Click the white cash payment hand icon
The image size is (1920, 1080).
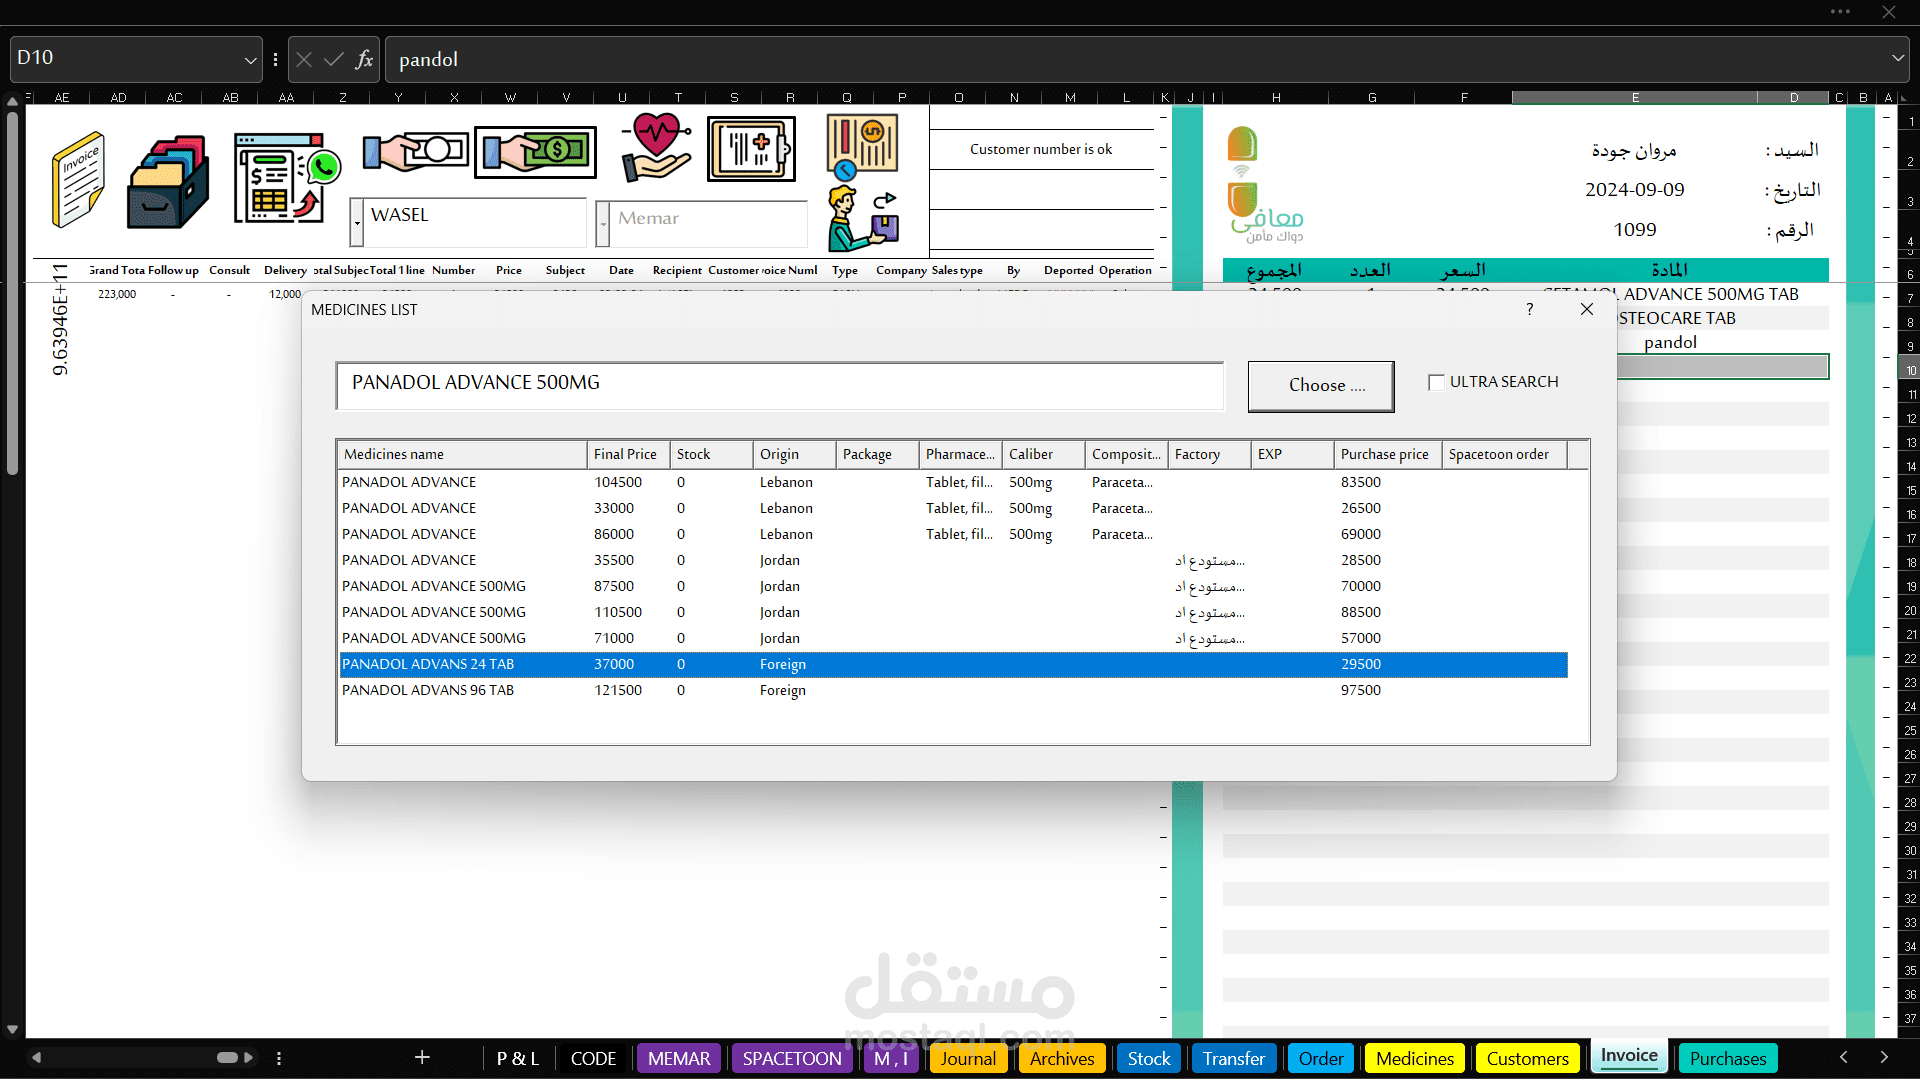tap(415, 152)
